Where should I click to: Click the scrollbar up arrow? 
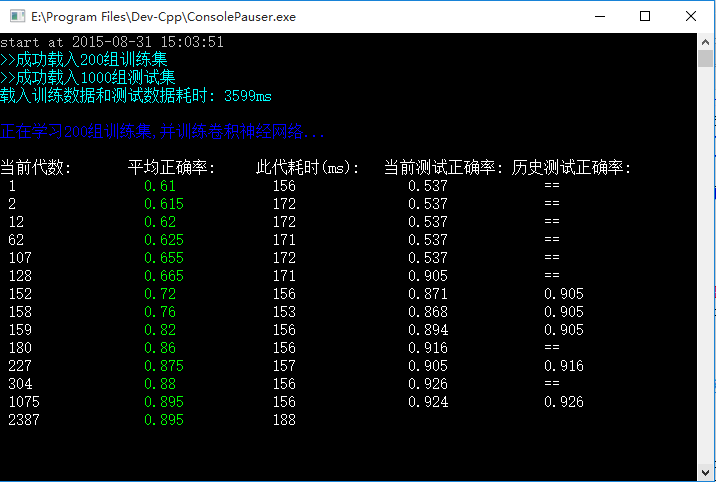705,42
